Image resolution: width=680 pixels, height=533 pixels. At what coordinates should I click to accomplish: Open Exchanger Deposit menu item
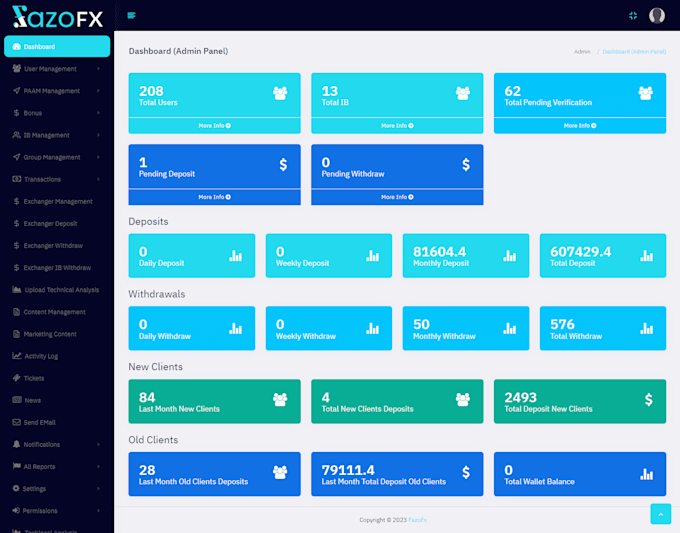(x=57, y=223)
